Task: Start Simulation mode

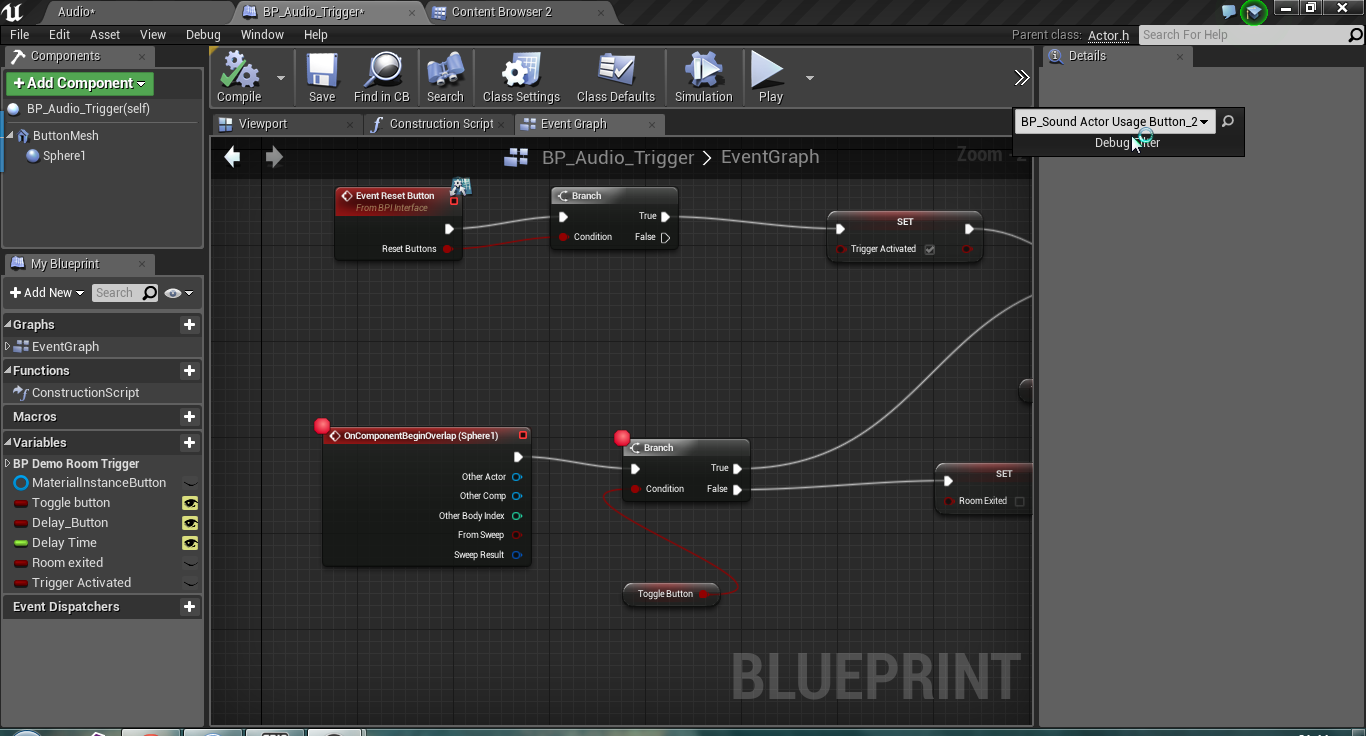Action: [x=703, y=78]
